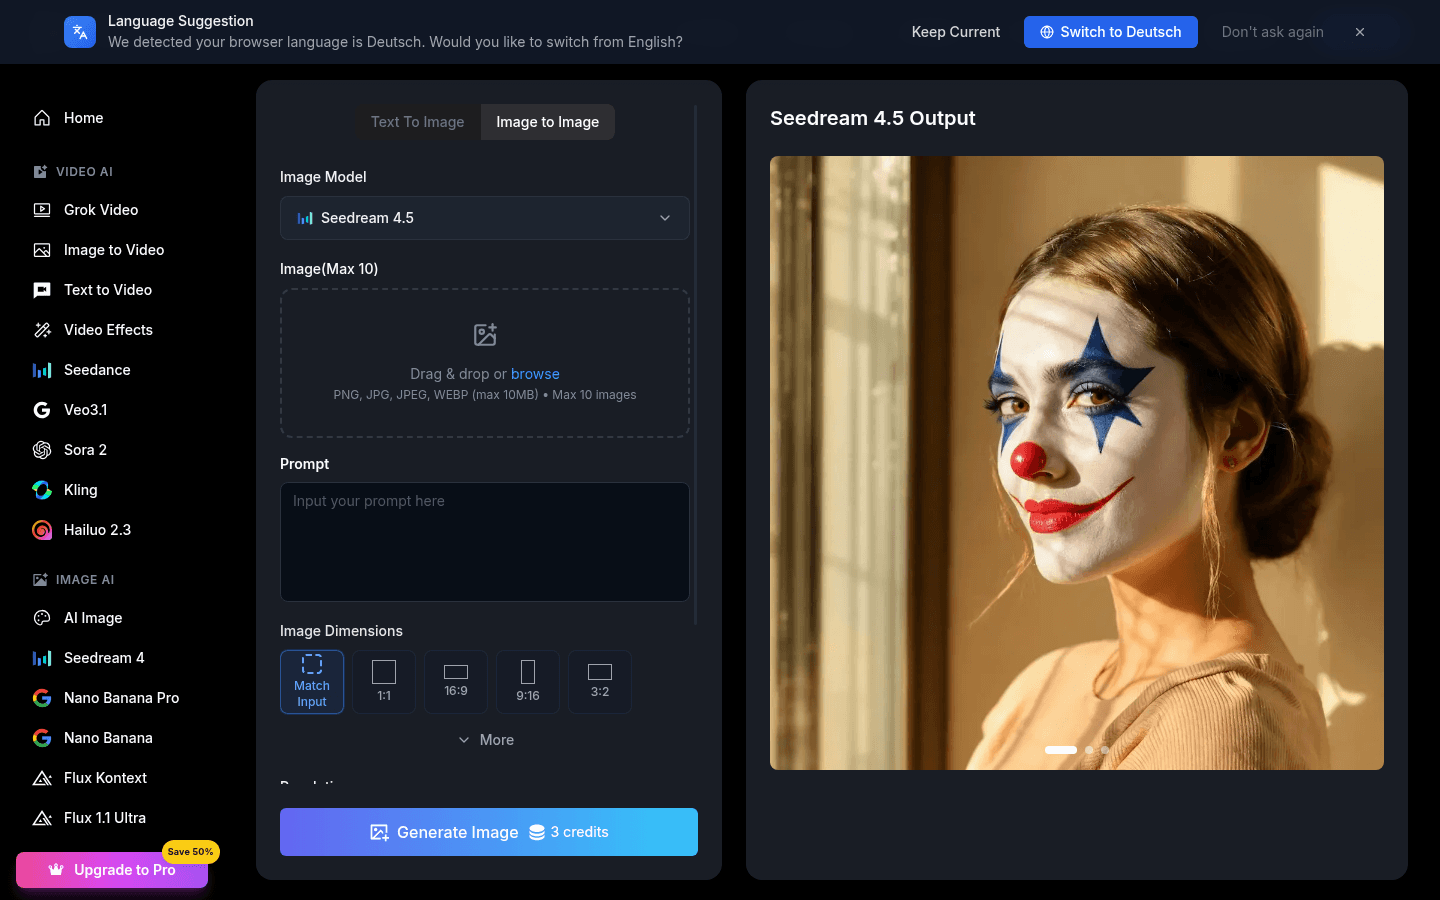
Task: Select the Kling video model icon
Action: 42,490
